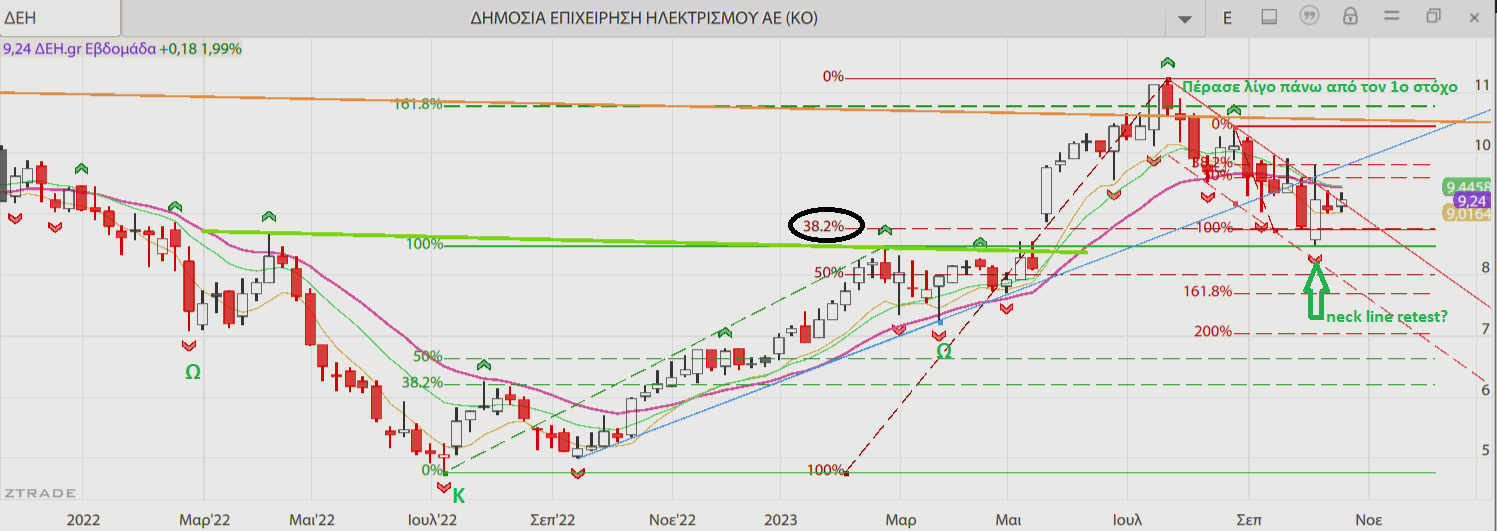This screenshot has height=531, width=1497.
Task: Select the 200% Fibonacci level label
Action: point(1213,331)
